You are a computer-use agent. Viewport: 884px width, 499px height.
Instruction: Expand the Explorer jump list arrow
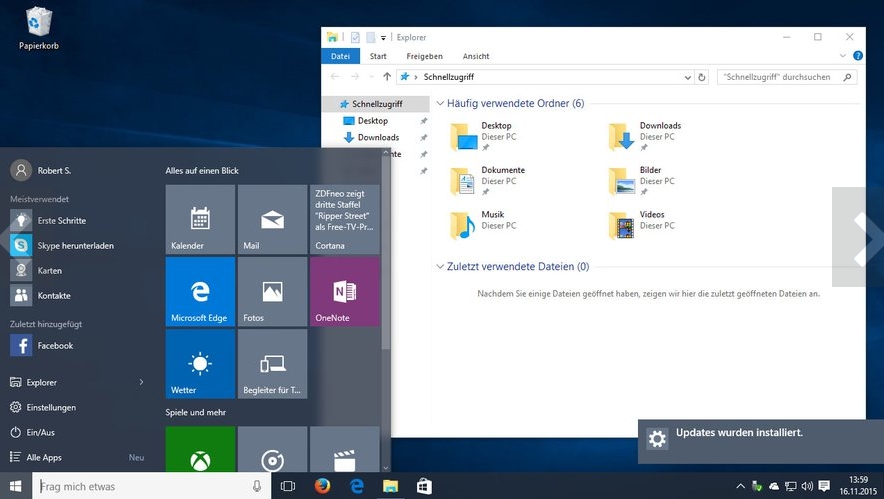[x=142, y=382]
